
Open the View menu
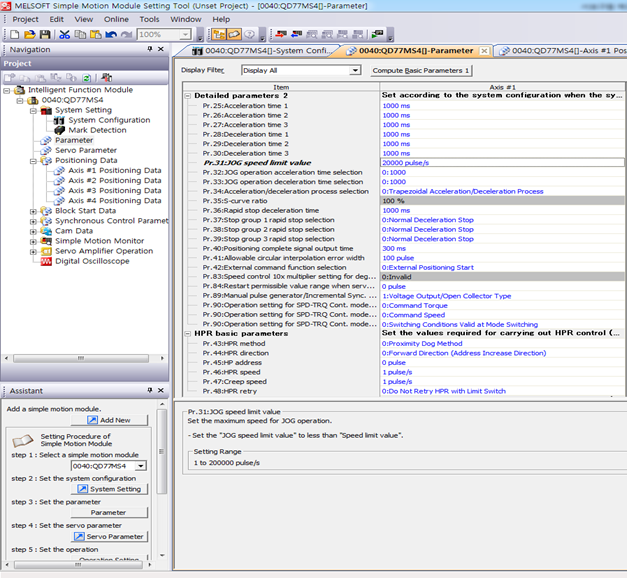tap(84, 19)
